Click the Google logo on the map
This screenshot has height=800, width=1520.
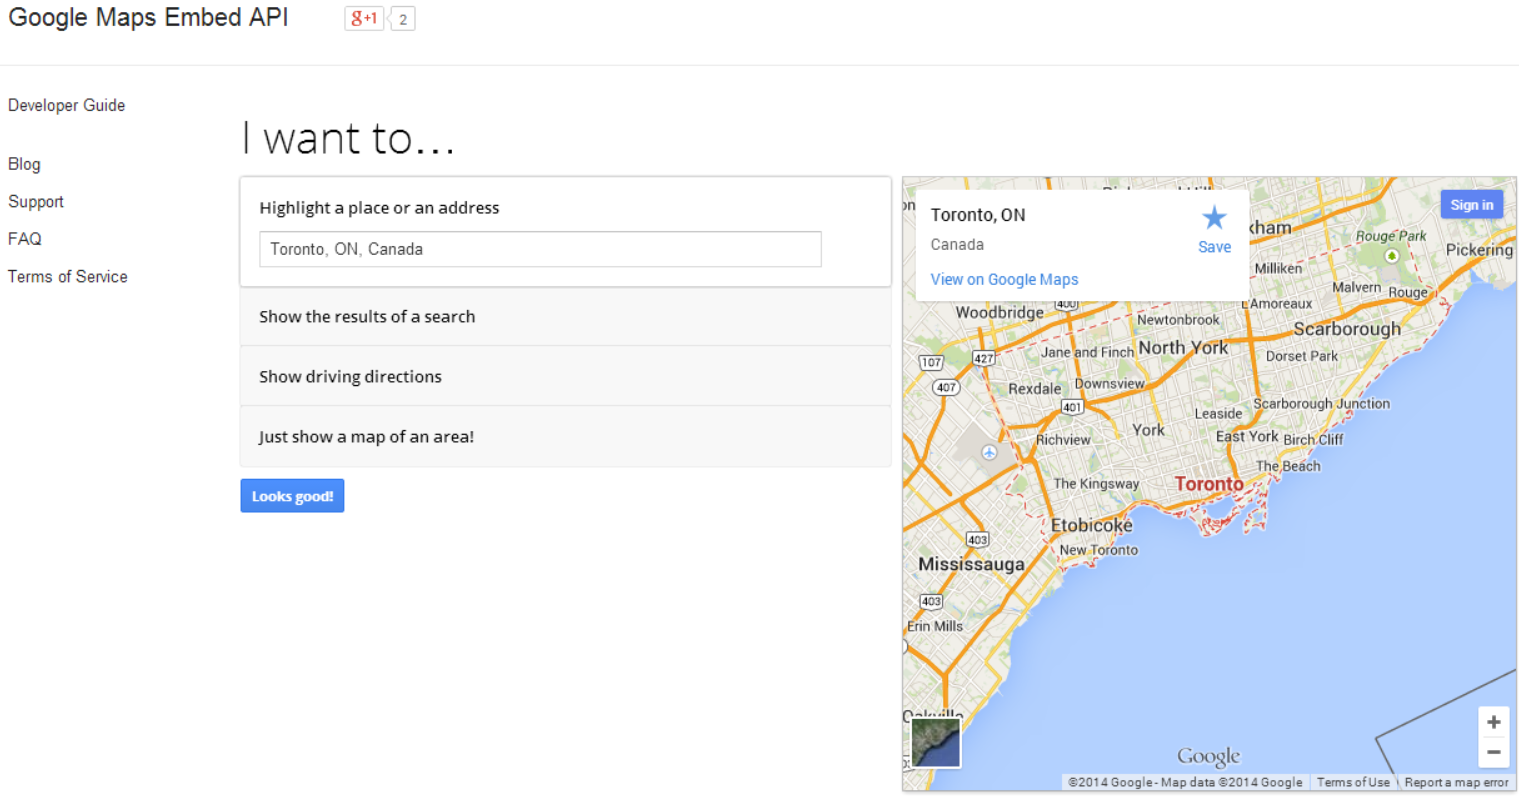point(1208,756)
